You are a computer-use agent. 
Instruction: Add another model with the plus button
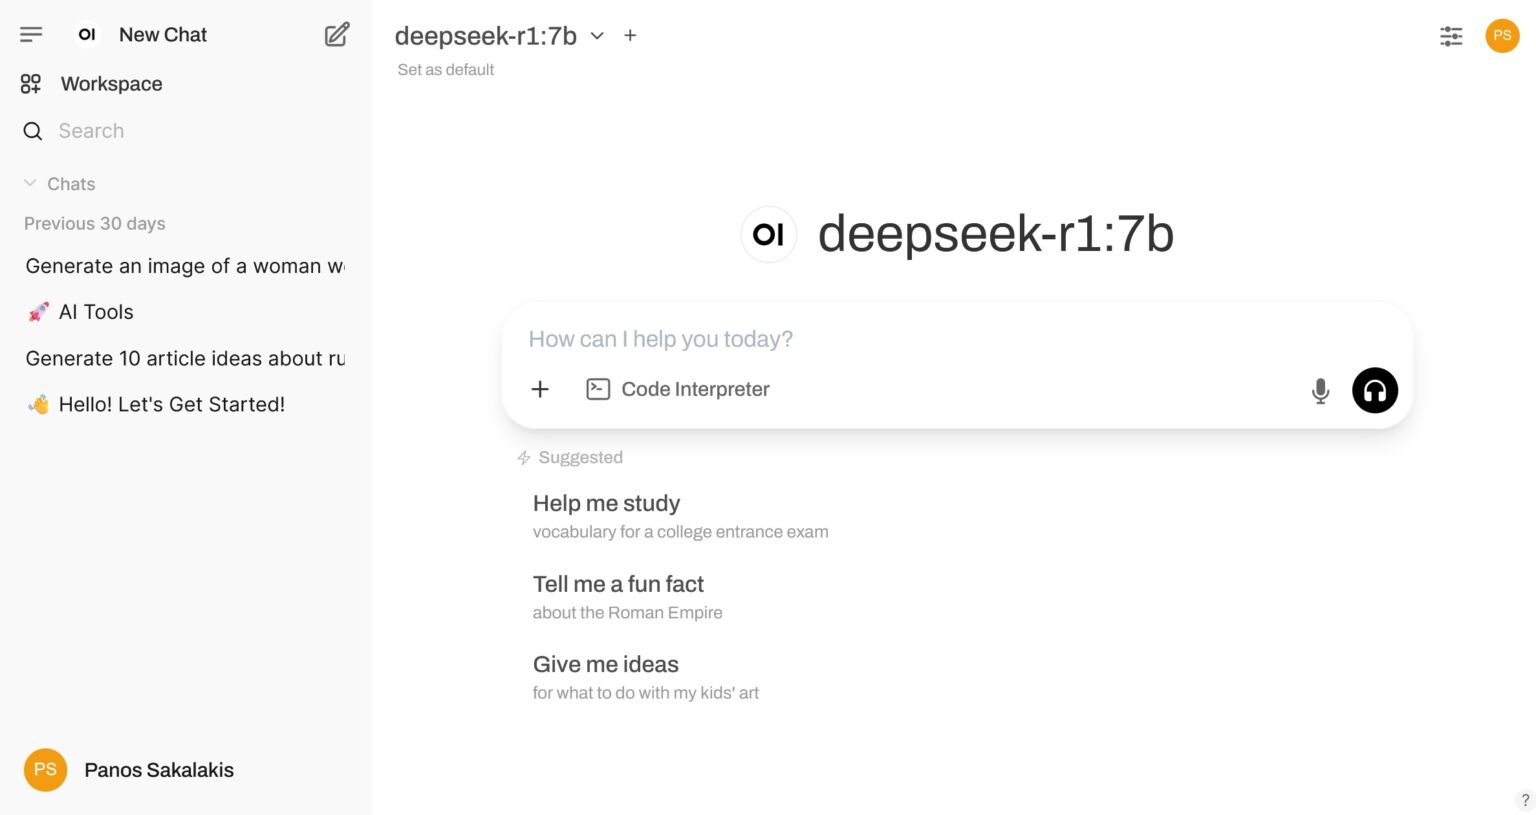630,35
